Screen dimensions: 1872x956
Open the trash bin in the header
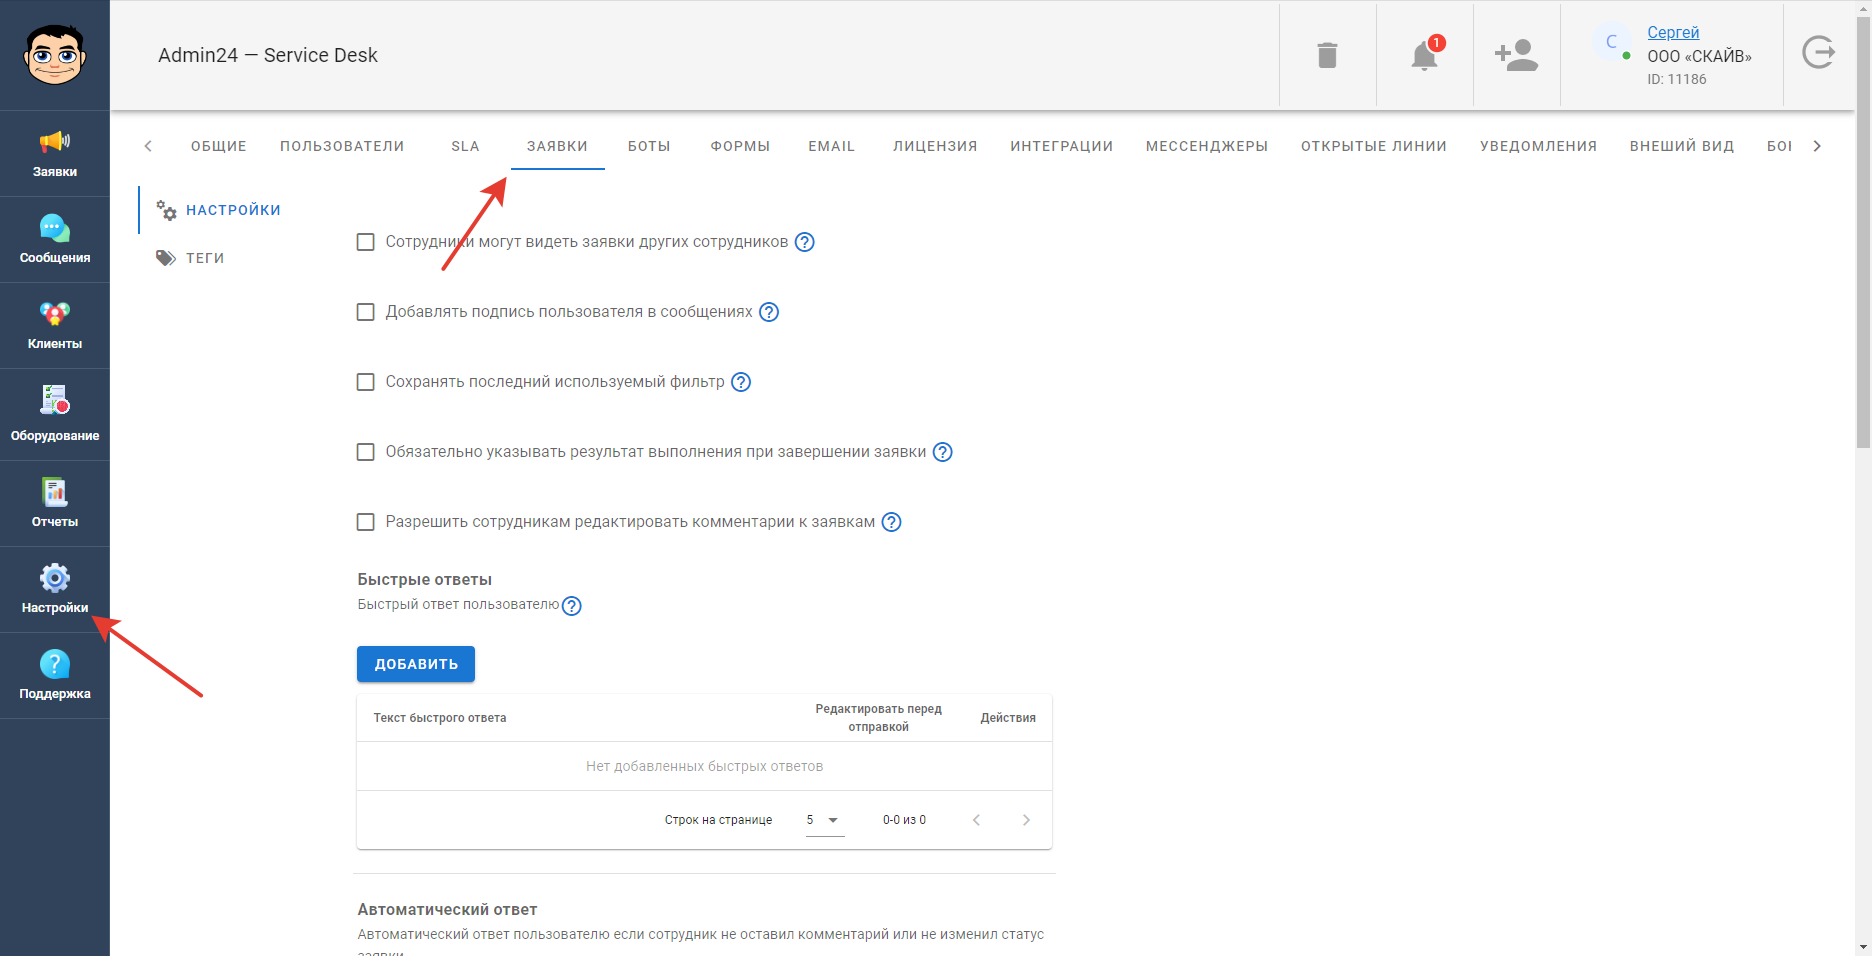coord(1327,55)
